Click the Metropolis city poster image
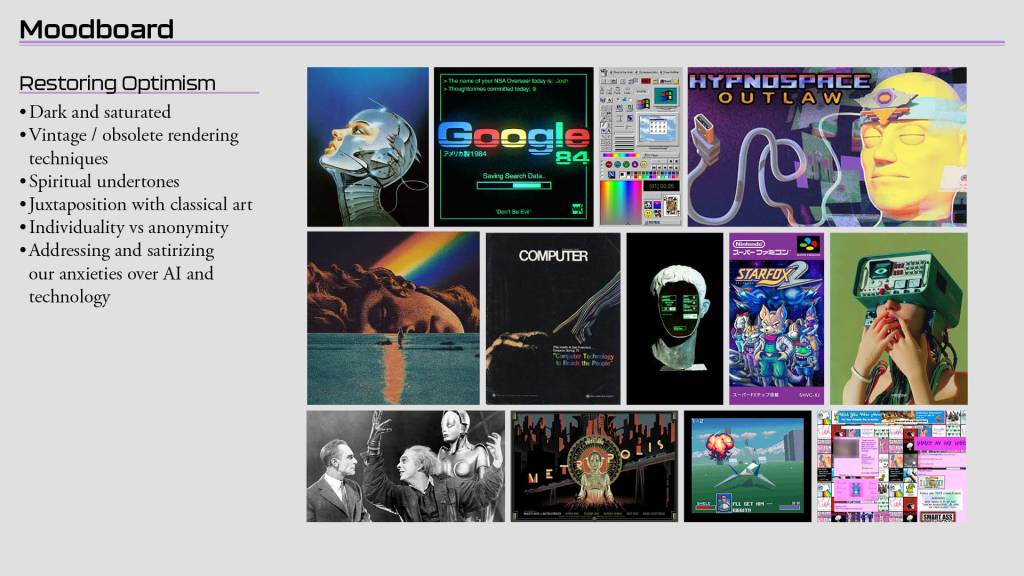Screen dimensions: 1024x576 593,465
